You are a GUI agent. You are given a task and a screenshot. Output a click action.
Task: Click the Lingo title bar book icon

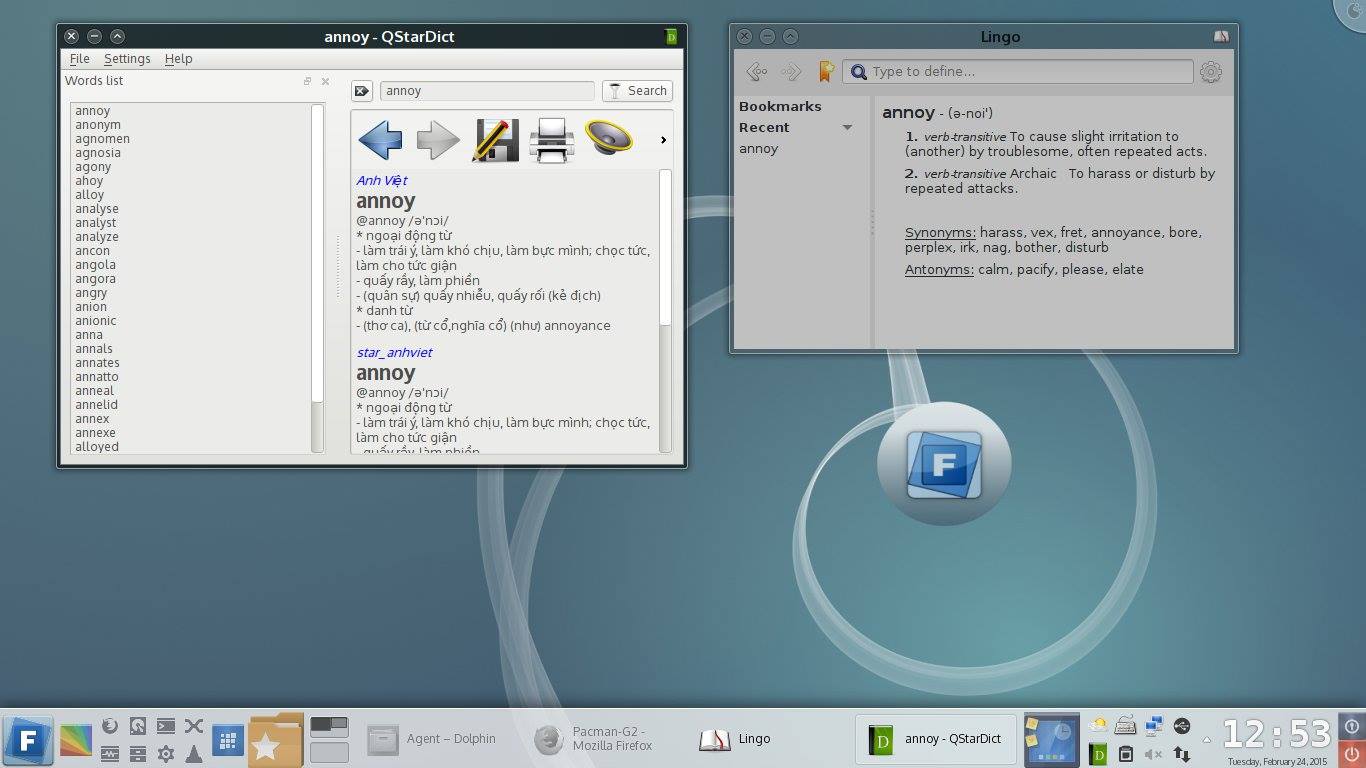pos(1221,37)
